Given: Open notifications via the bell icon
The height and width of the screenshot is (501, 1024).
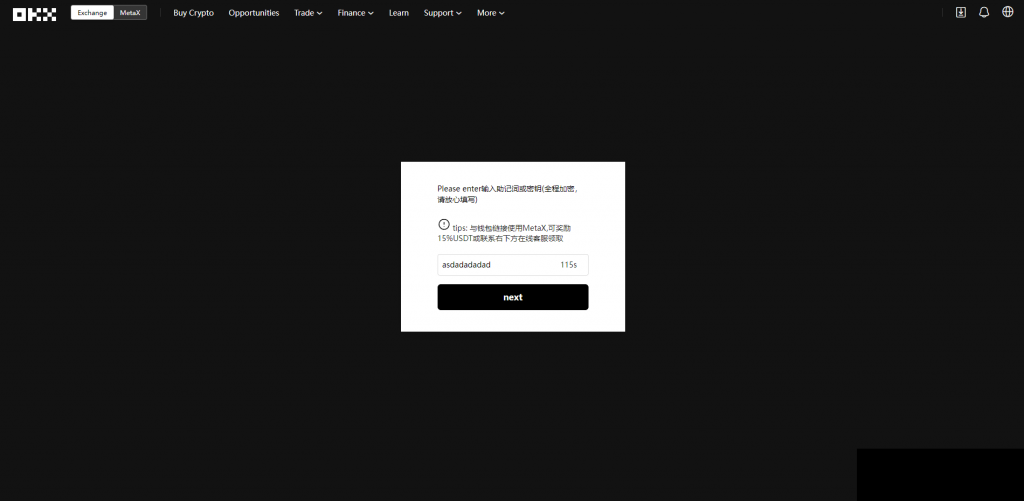Looking at the screenshot, I should click(984, 13).
